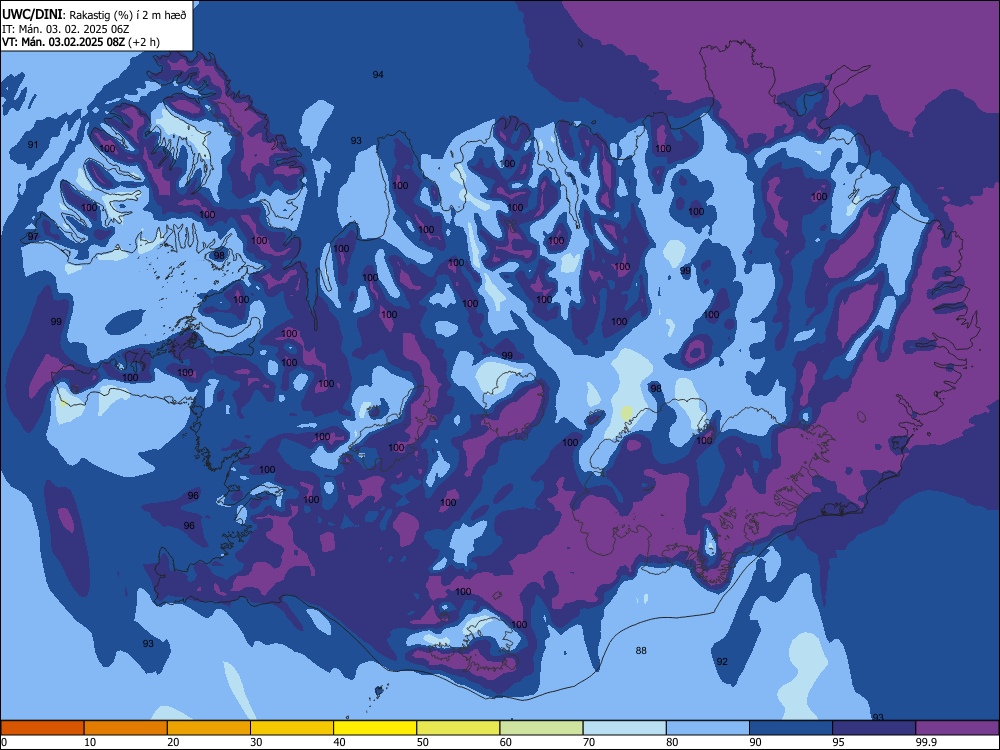The image size is (1000, 750).
Task: Click the '94' humidity value on the map
Action: [x=378, y=75]
